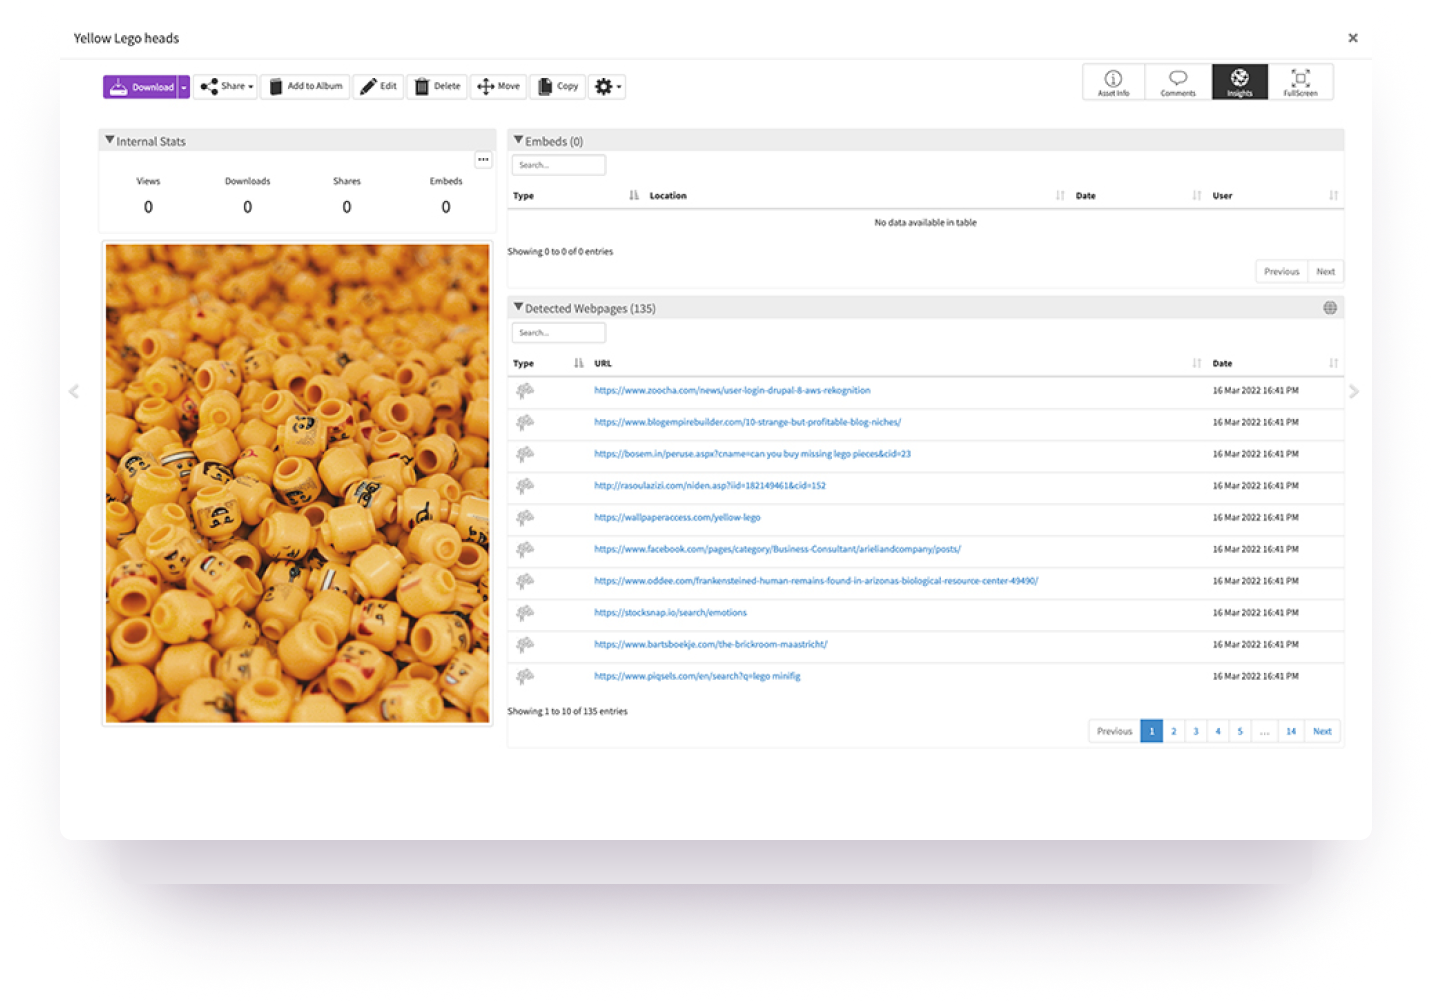Open the oddee.com frankensteined link
This screenshot has width=1432, height=1004.
[816, 581]
